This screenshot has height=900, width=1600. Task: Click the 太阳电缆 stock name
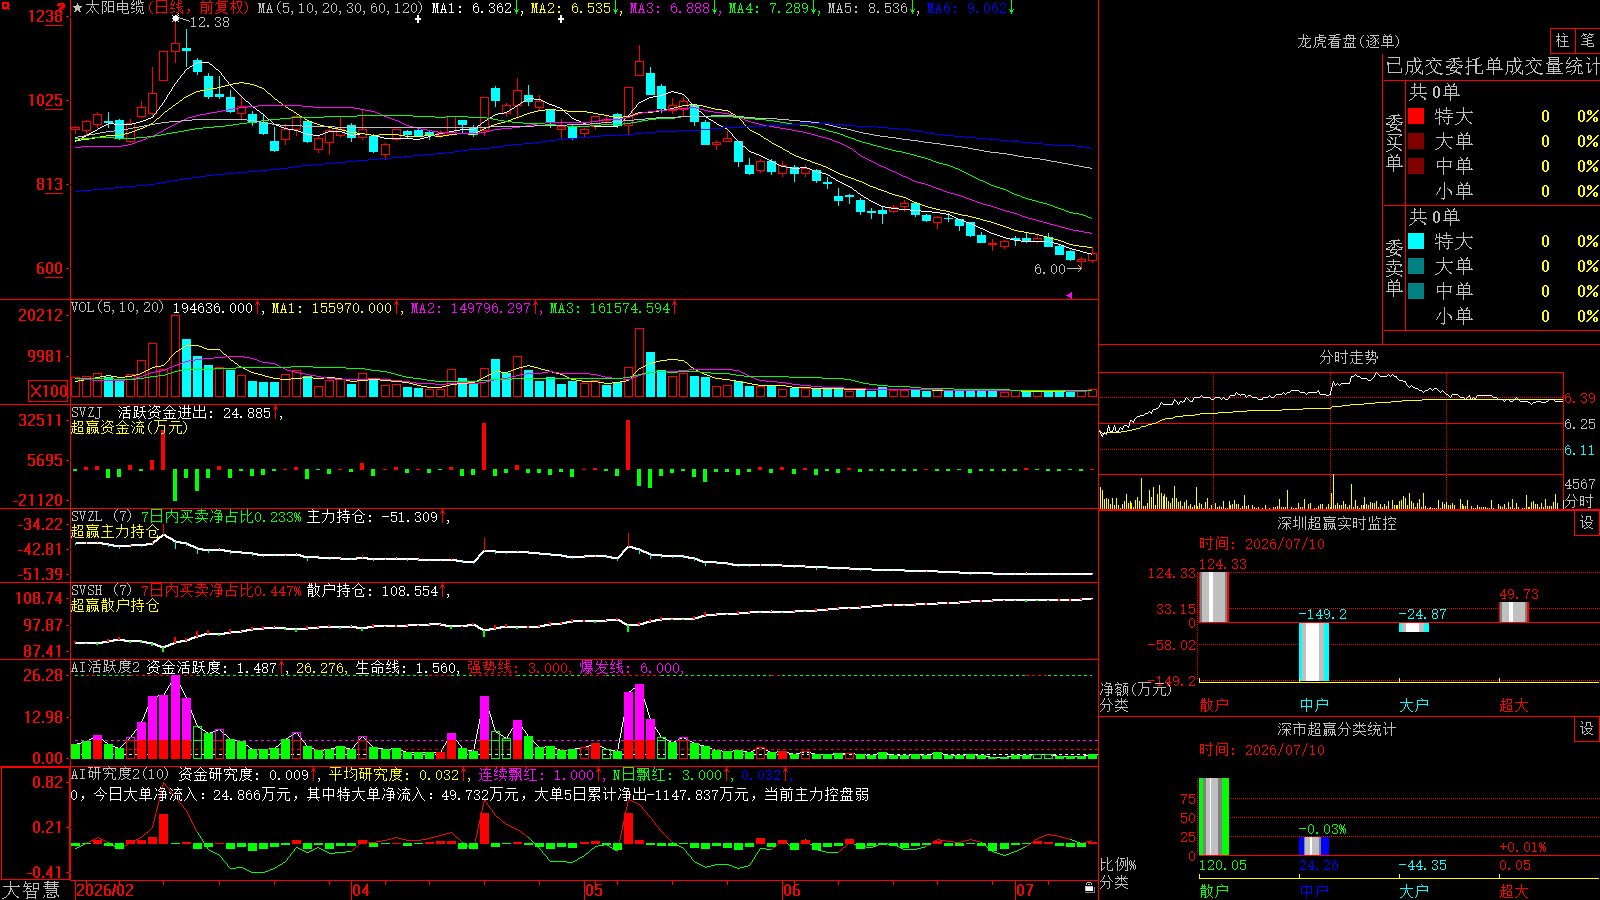115,8
